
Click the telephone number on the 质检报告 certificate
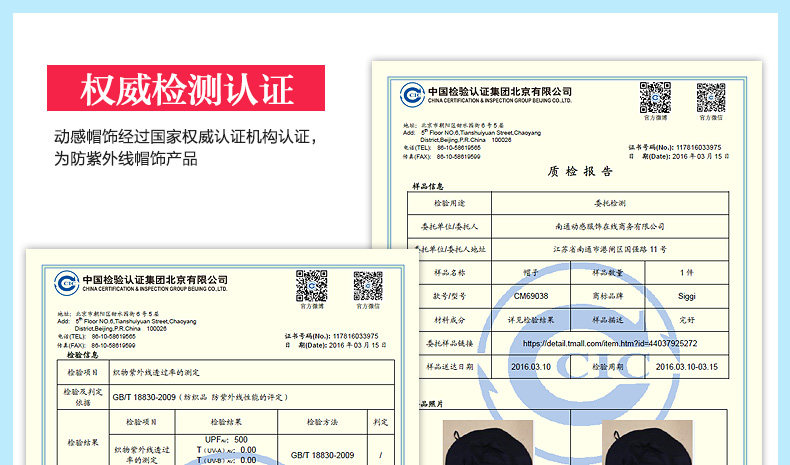tap(458, 148)
